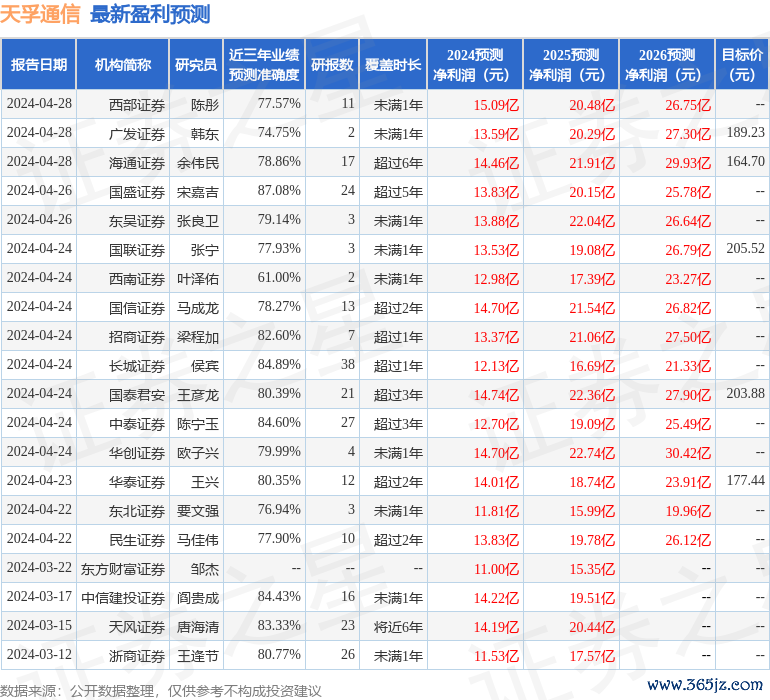The width and height of the screenshot is (770, 700).
Task: Click the 177.44 target price
Action: click(x=745, y=480)
